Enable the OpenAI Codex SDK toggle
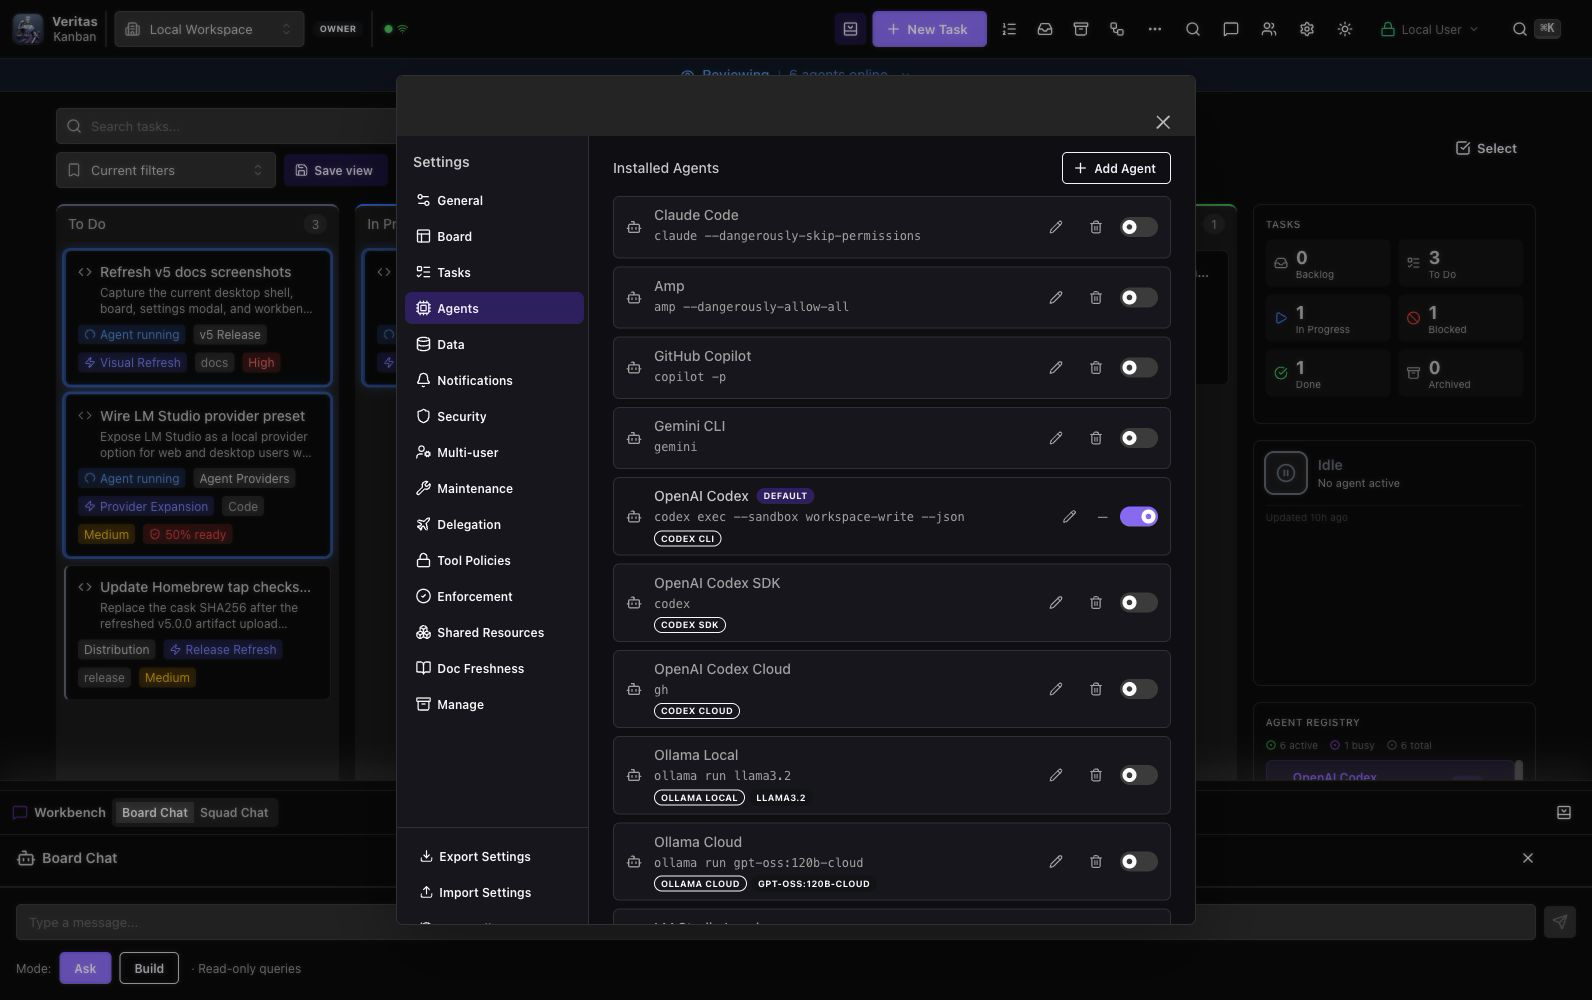Viewport: 1592px width, 1000px height. click(1138, 602)
